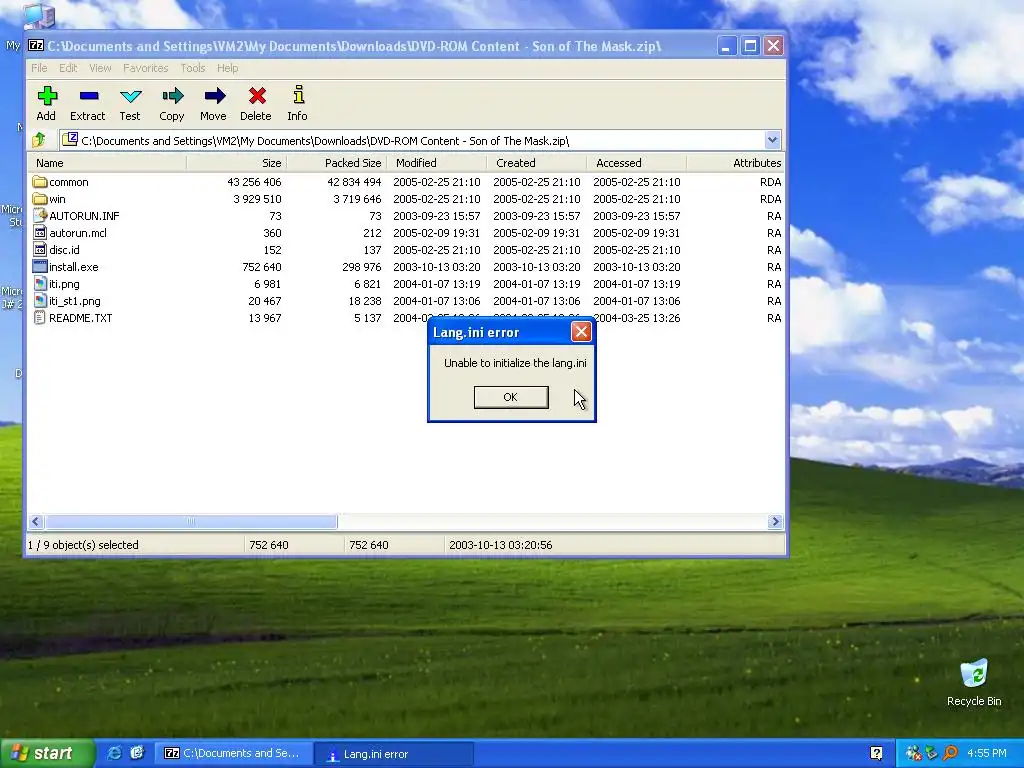Click the magnifier system tray icon
Viewport: 1024px width, 768px height.
pyautogui.click(x=950, y=753)
